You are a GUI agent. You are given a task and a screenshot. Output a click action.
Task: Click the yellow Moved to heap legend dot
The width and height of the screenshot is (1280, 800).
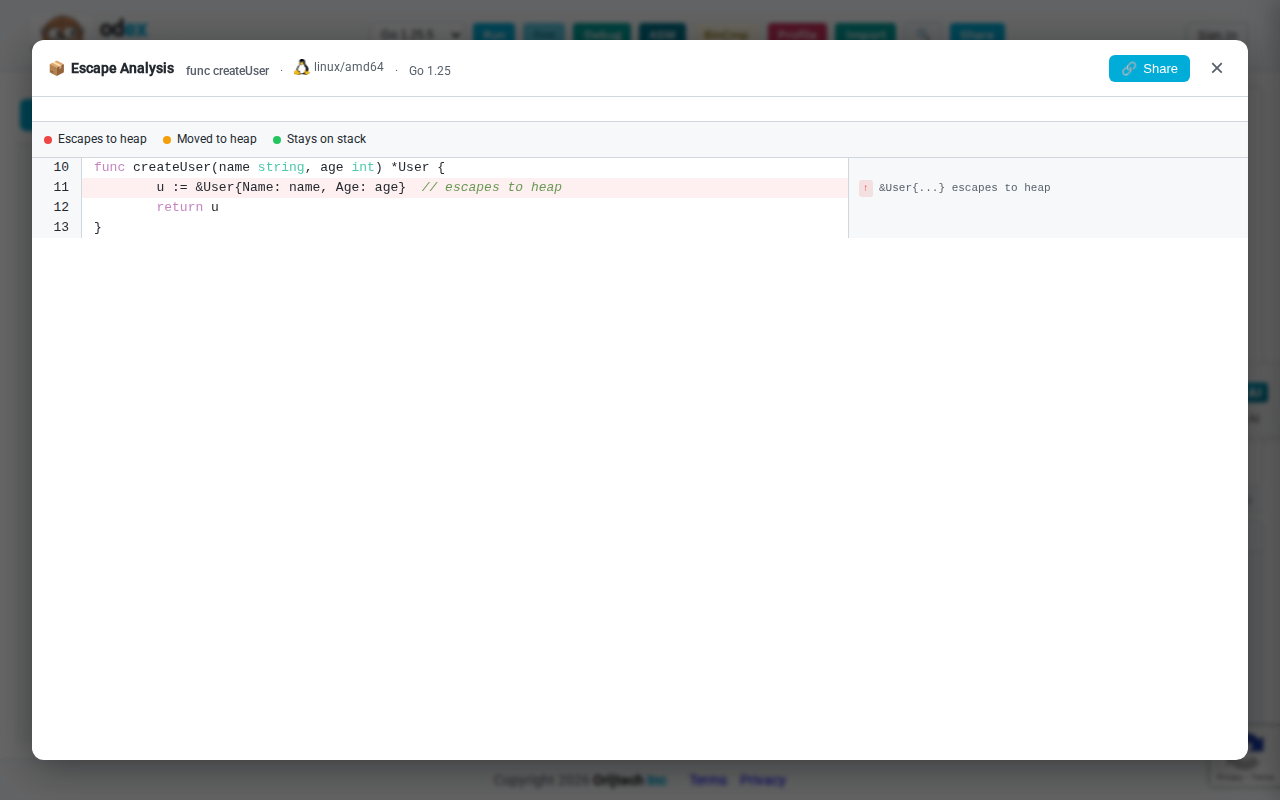click(x=166, y=139)
